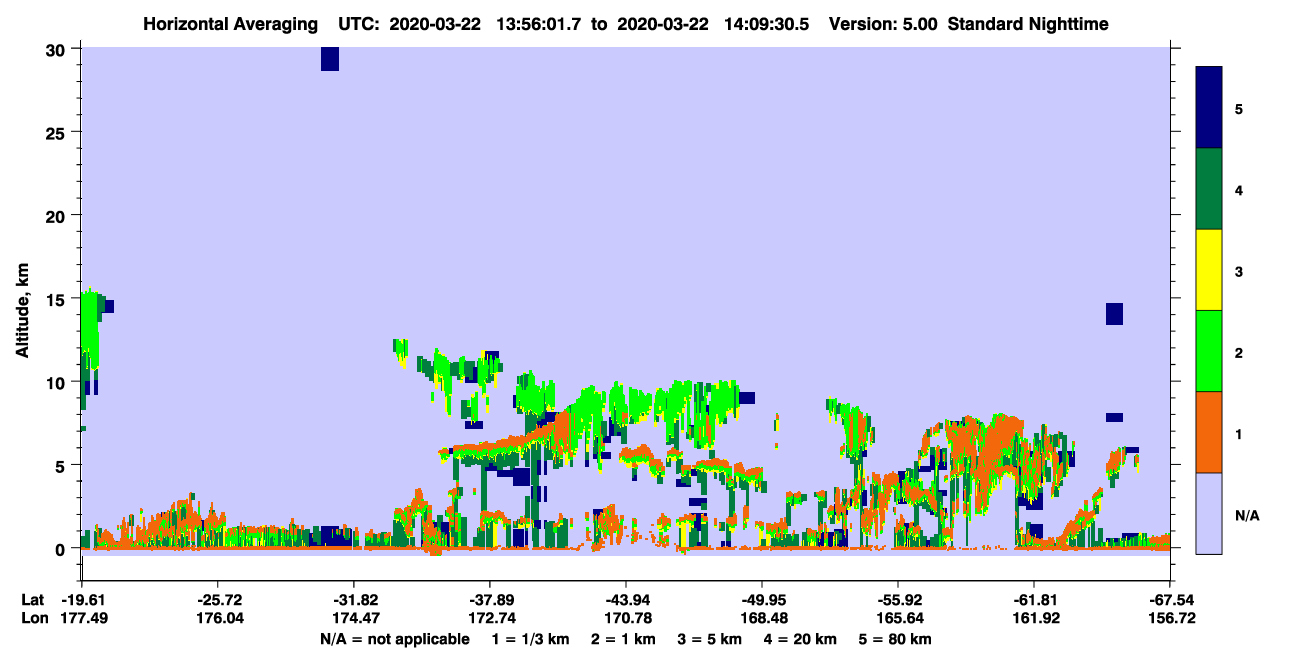Click the latitude value -37.89
1300x667 pixels.
490,600
